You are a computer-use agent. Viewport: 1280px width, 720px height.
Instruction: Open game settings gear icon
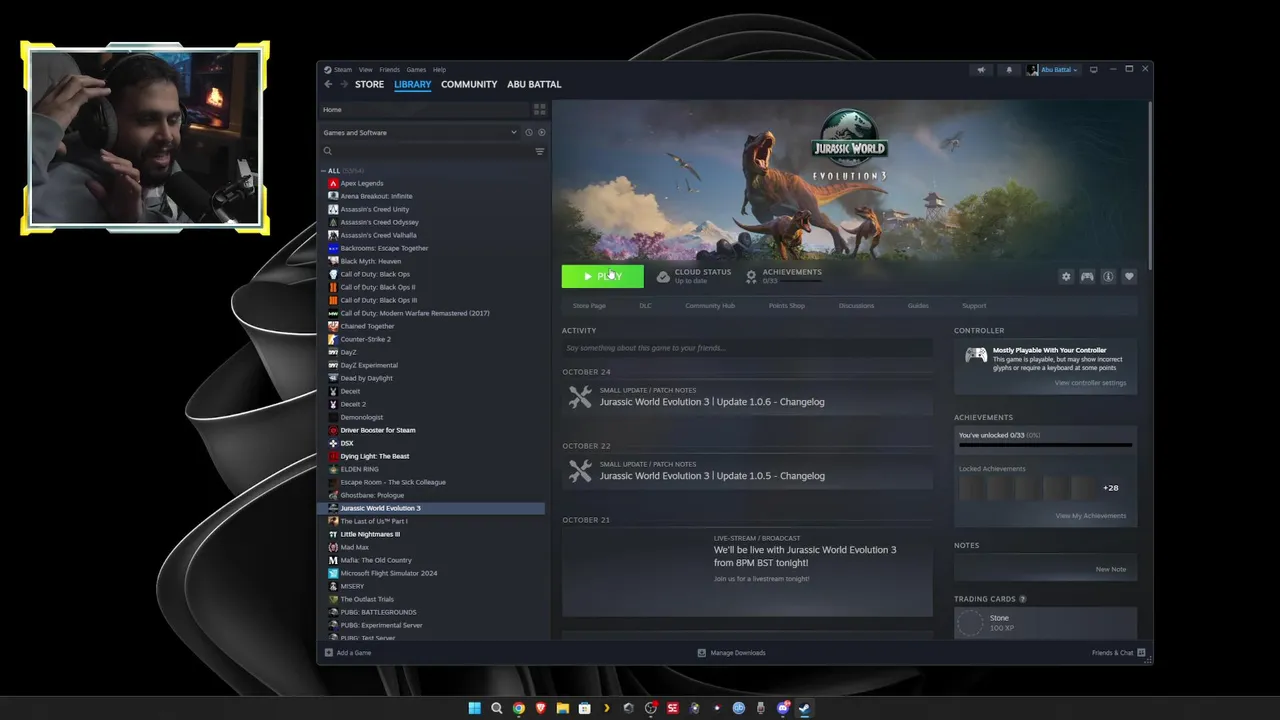click(1066, 276)
